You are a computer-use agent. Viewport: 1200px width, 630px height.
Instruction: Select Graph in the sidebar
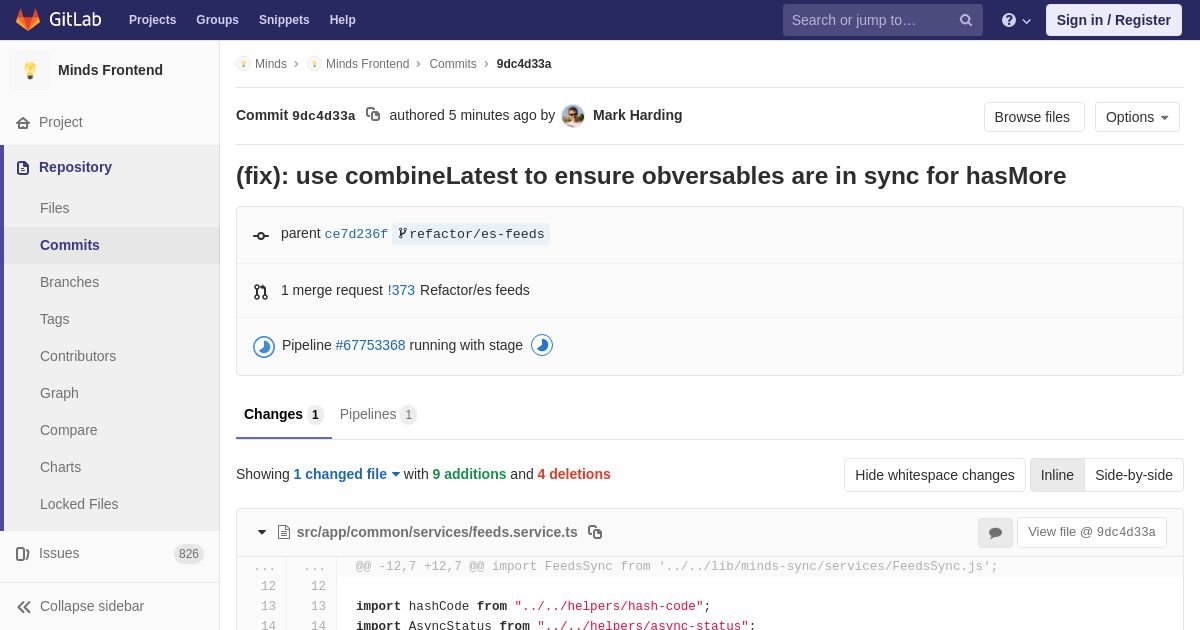[112, 393]
